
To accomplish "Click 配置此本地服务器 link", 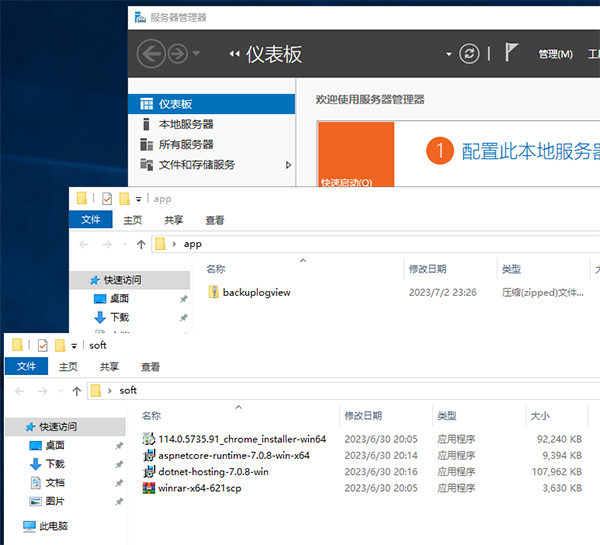I will tap(530, 151).
